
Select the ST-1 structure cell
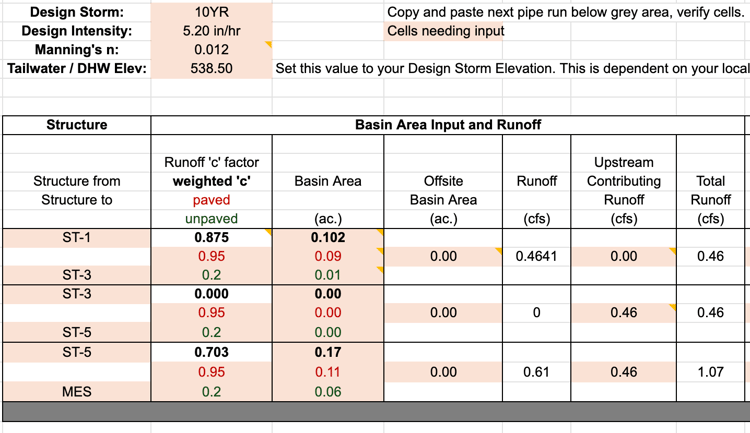pos(77,237)
